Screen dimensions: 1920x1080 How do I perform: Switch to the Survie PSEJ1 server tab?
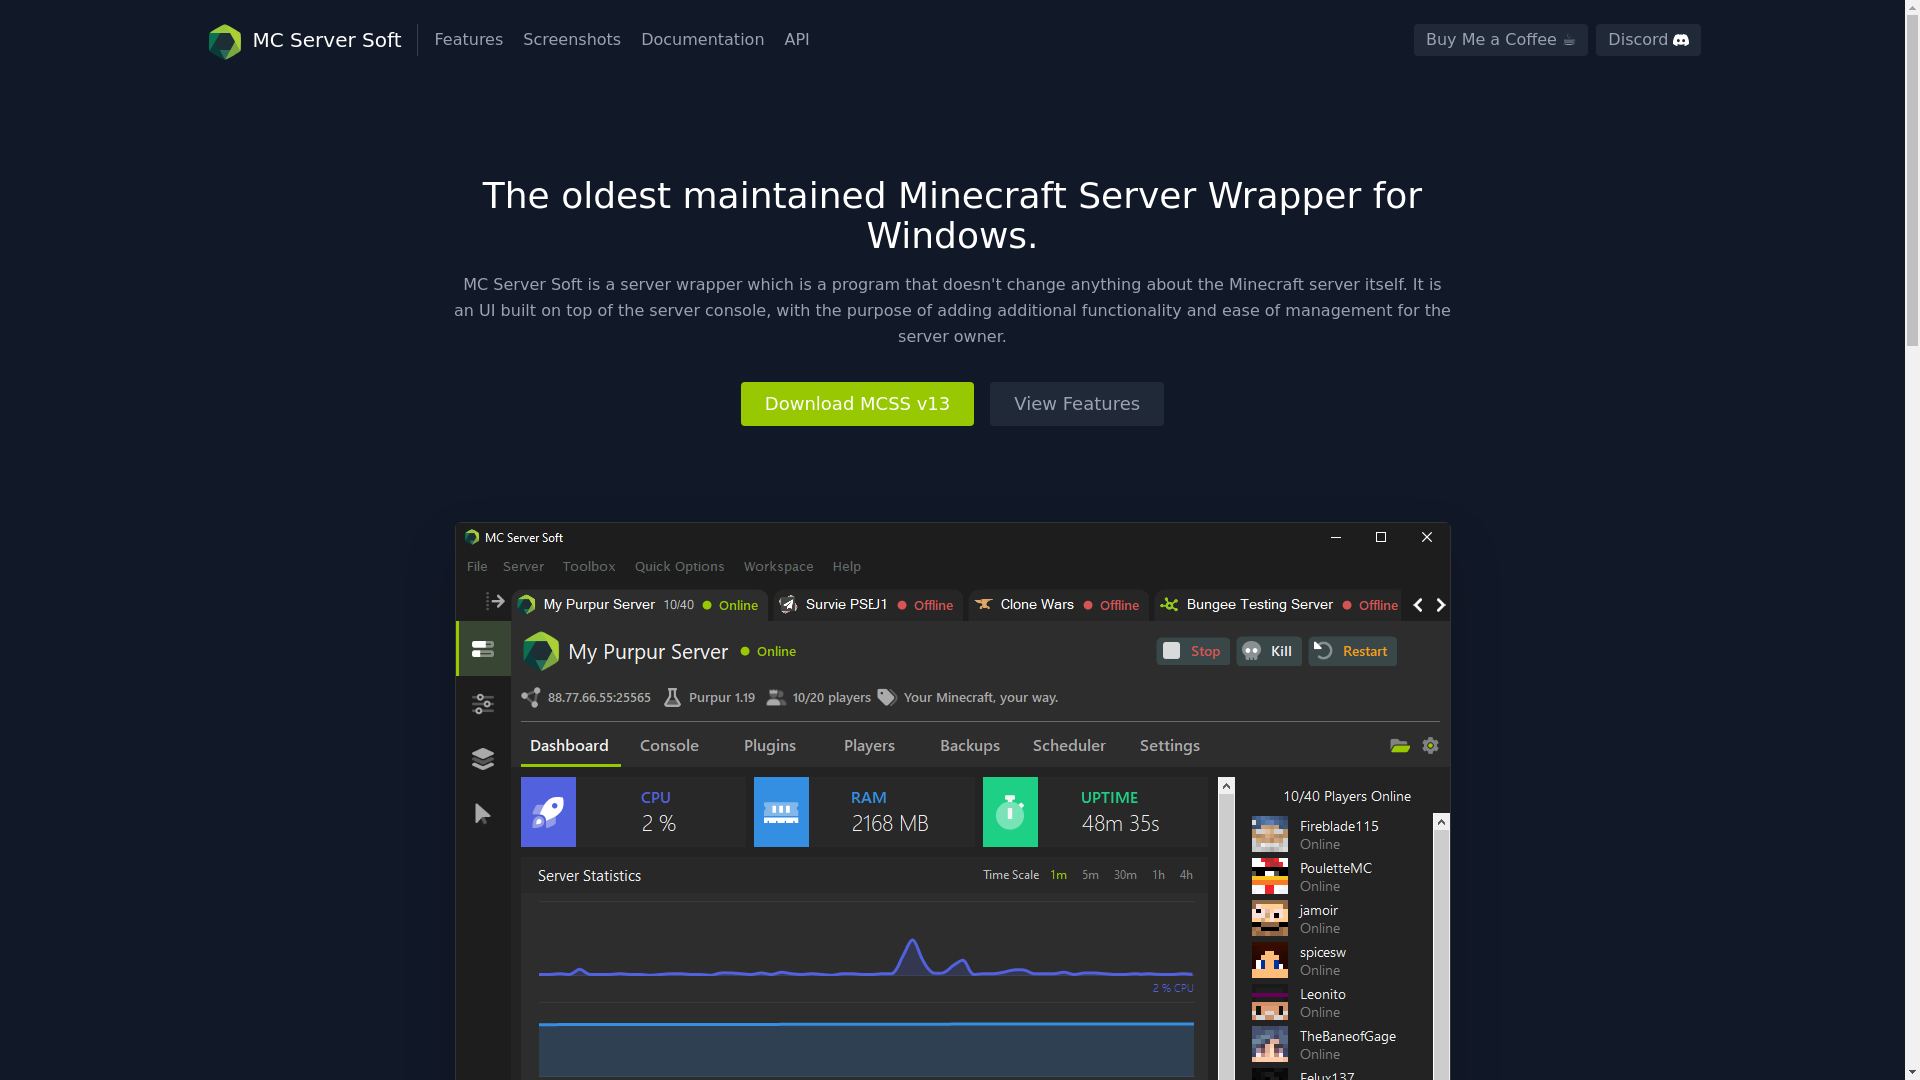pos(868,605)
